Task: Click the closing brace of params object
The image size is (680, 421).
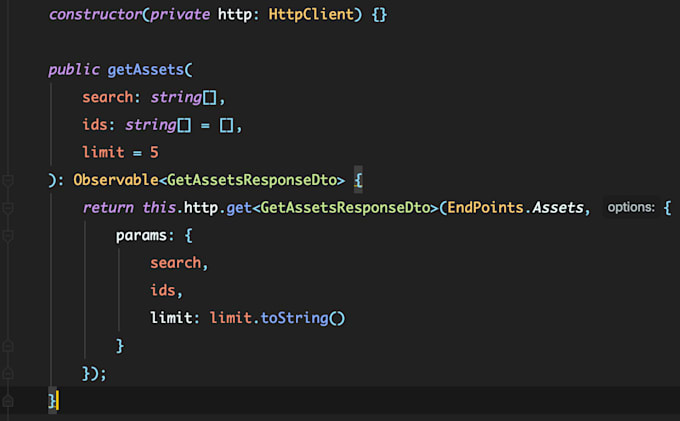Action: (120, 346)
